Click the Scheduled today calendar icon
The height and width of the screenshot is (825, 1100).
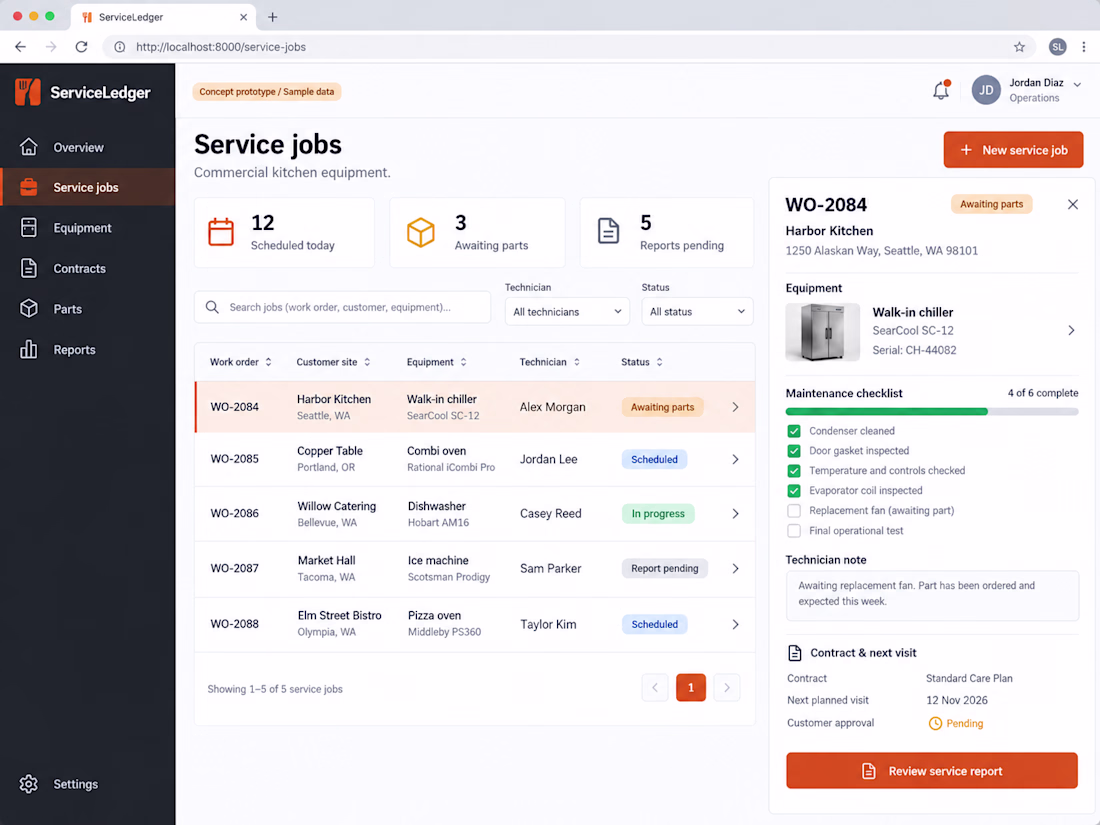[221, 232]
